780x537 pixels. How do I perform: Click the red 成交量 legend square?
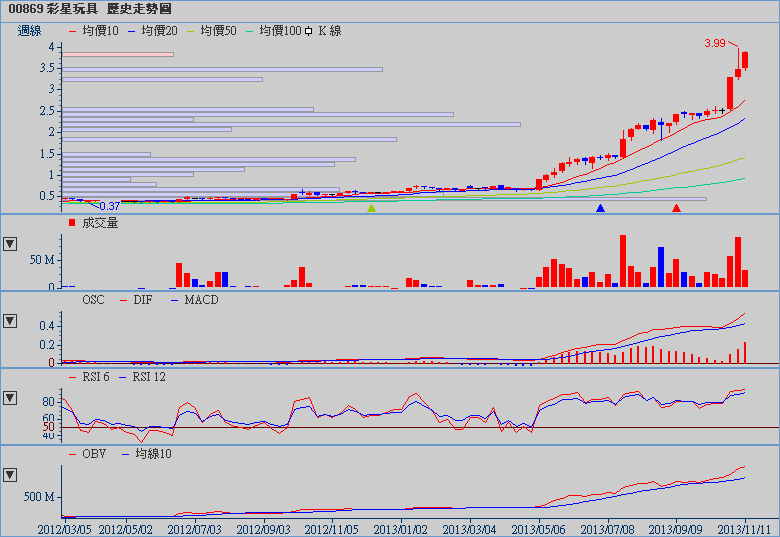point(72,223)
